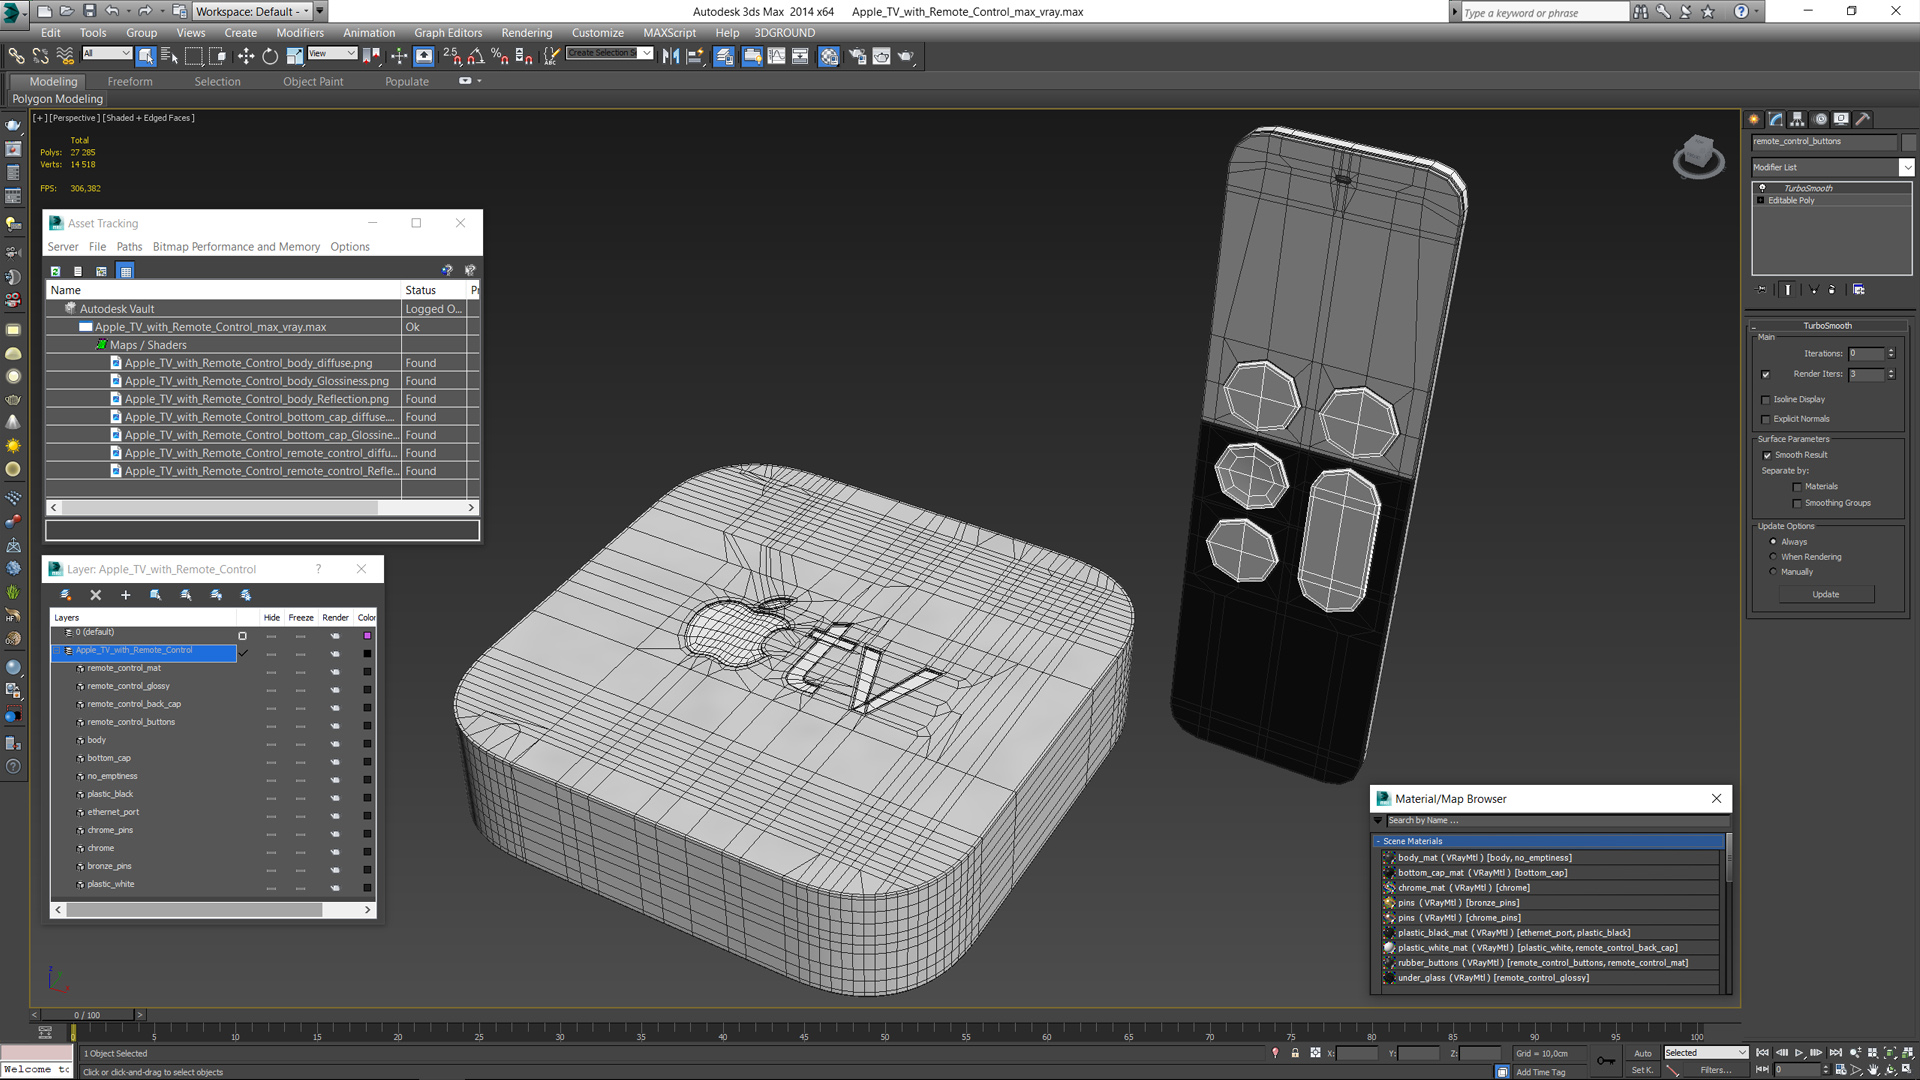
Task: Toggle the Percent Snap tool
Action: coord(500,56)
